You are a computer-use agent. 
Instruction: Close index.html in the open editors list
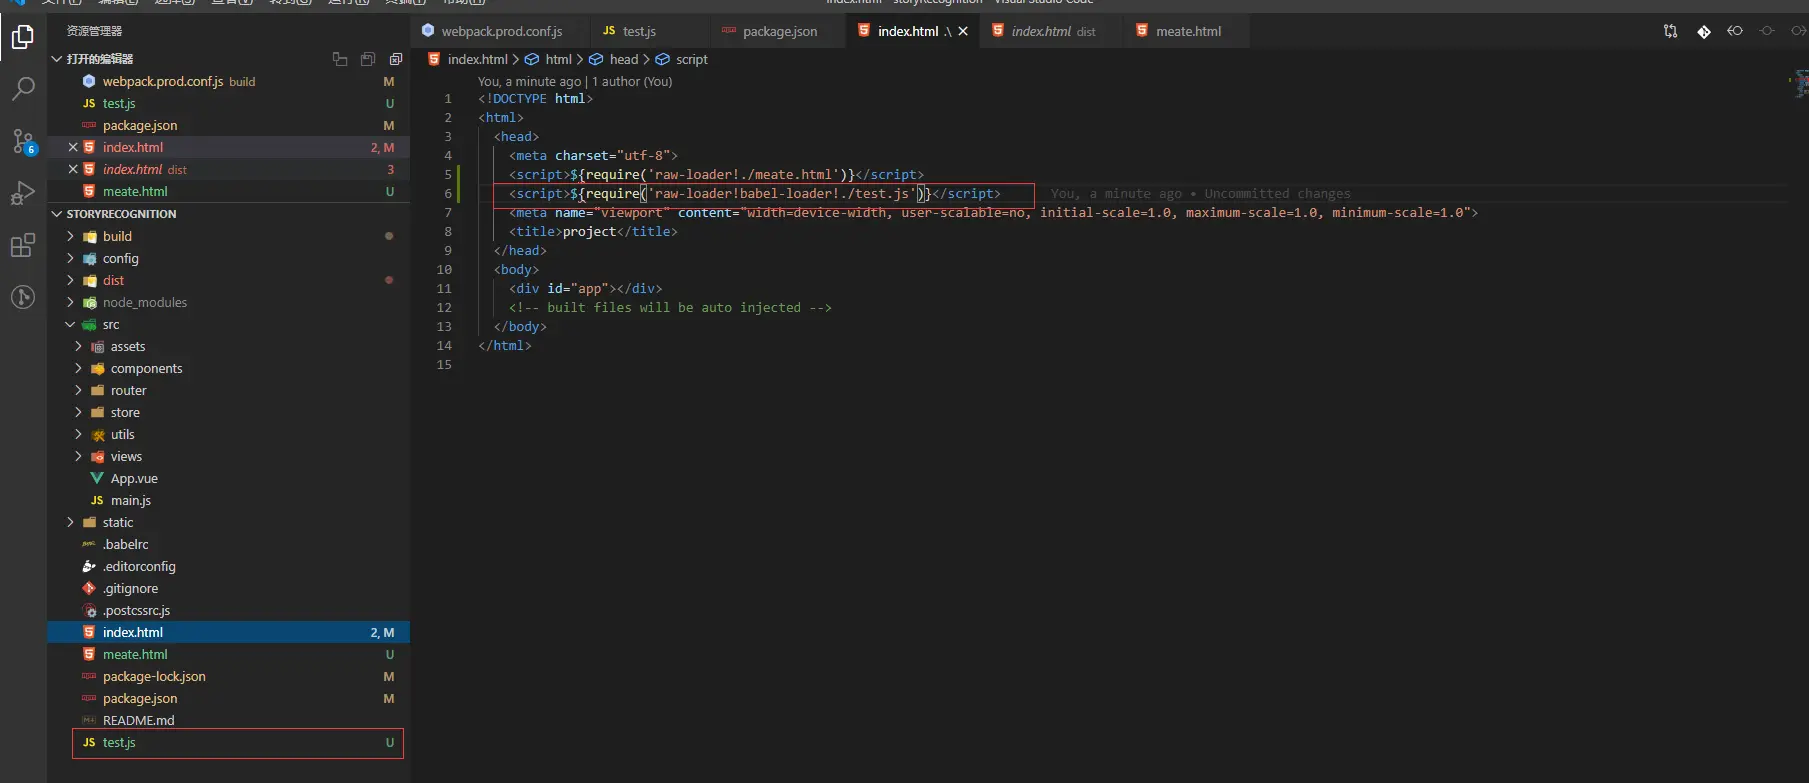tap(73, 147)
